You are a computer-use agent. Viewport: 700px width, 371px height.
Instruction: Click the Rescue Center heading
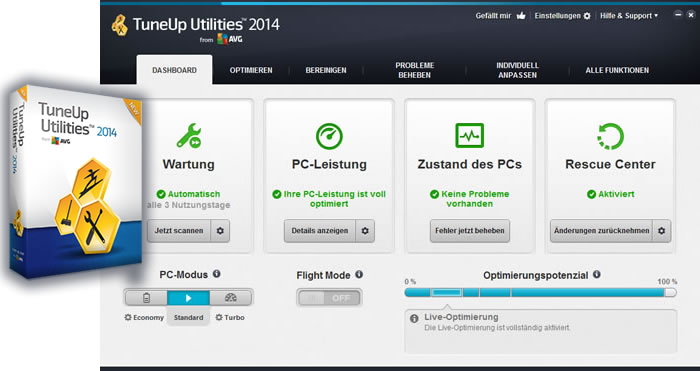point(610,164)
